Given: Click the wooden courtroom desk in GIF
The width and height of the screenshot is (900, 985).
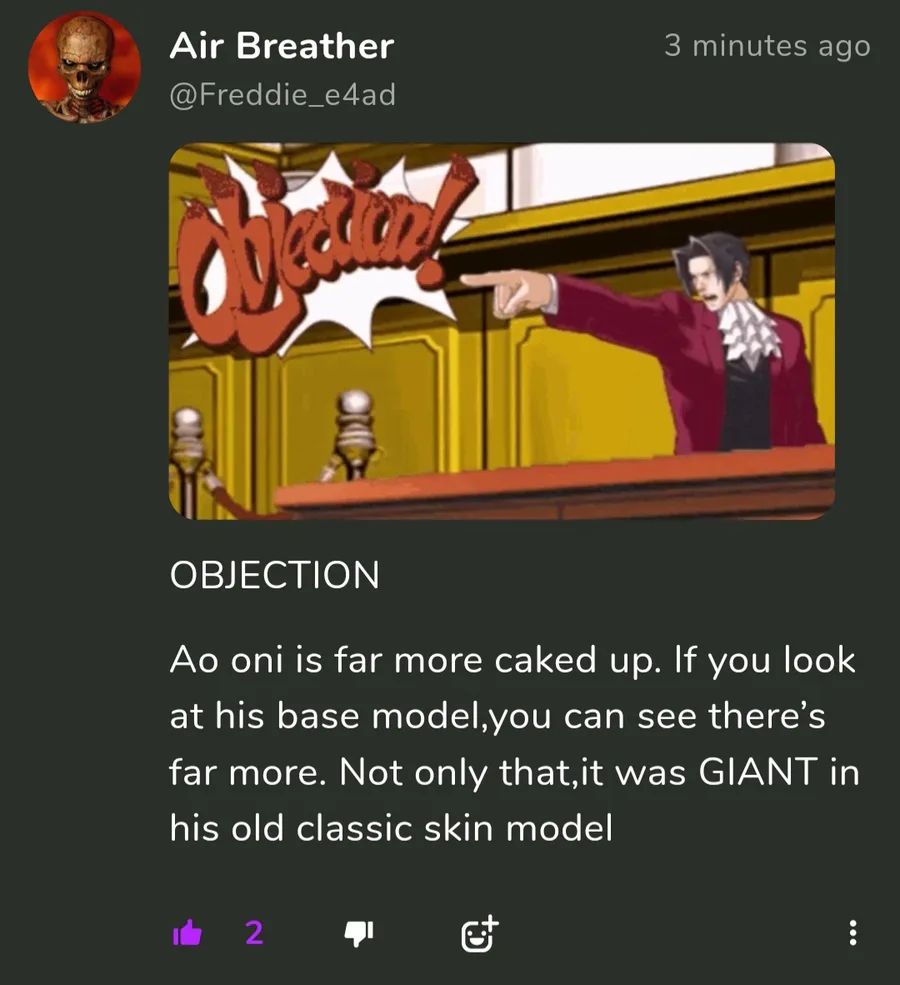Looking at the screenshot, I should pyautogui.click(x=554, y=482).
